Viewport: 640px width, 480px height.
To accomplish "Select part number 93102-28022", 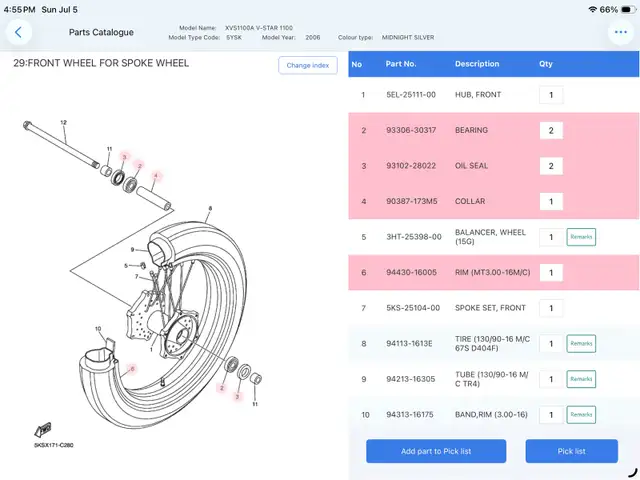I will point(411,166).
